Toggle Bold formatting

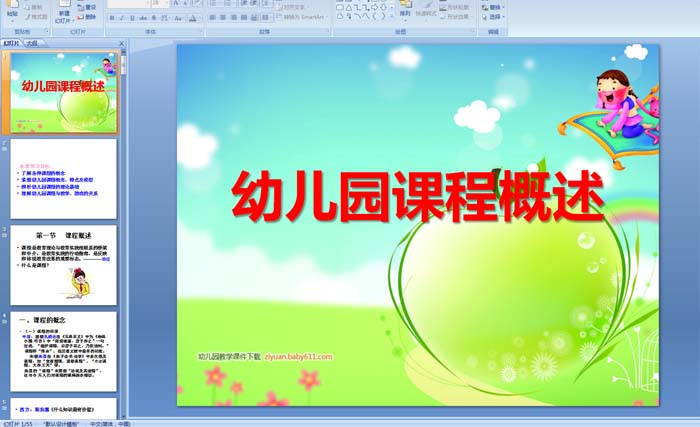(x=112, y=18)
